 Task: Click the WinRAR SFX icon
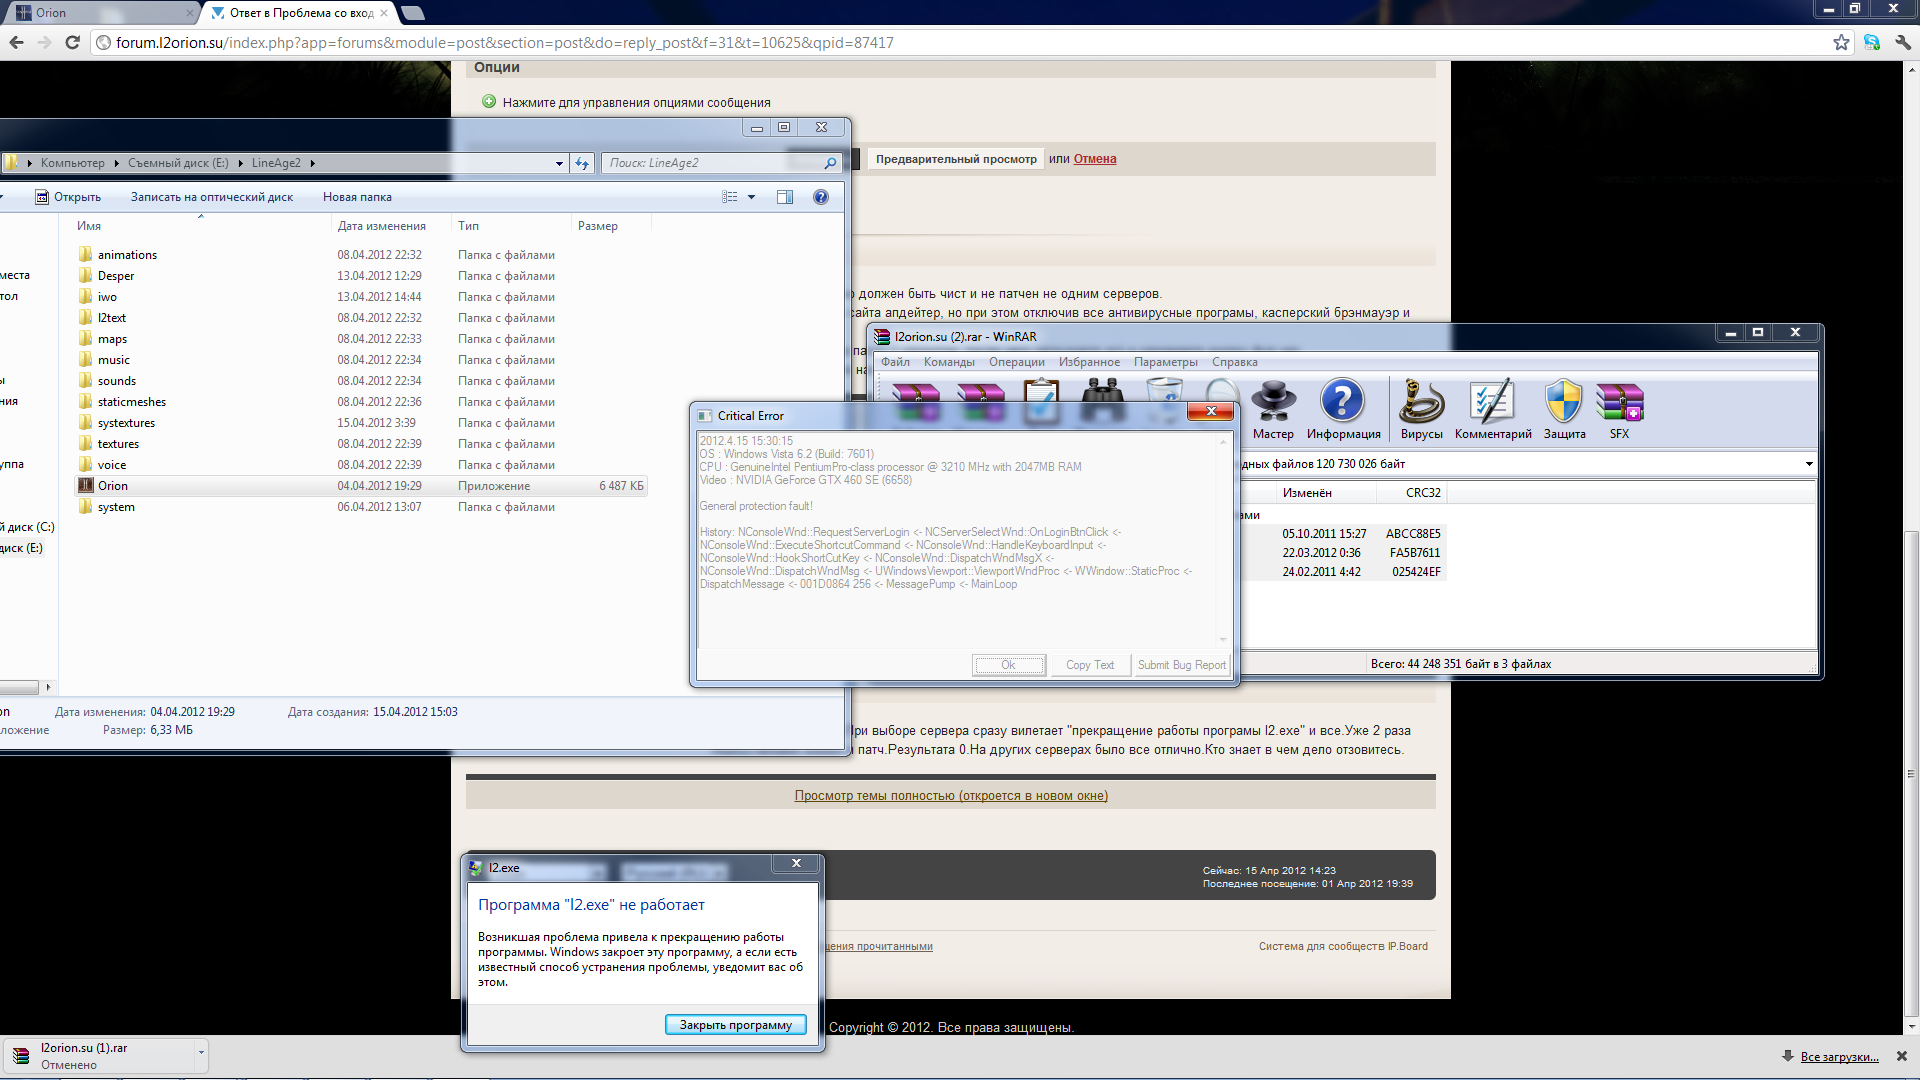1619,410
